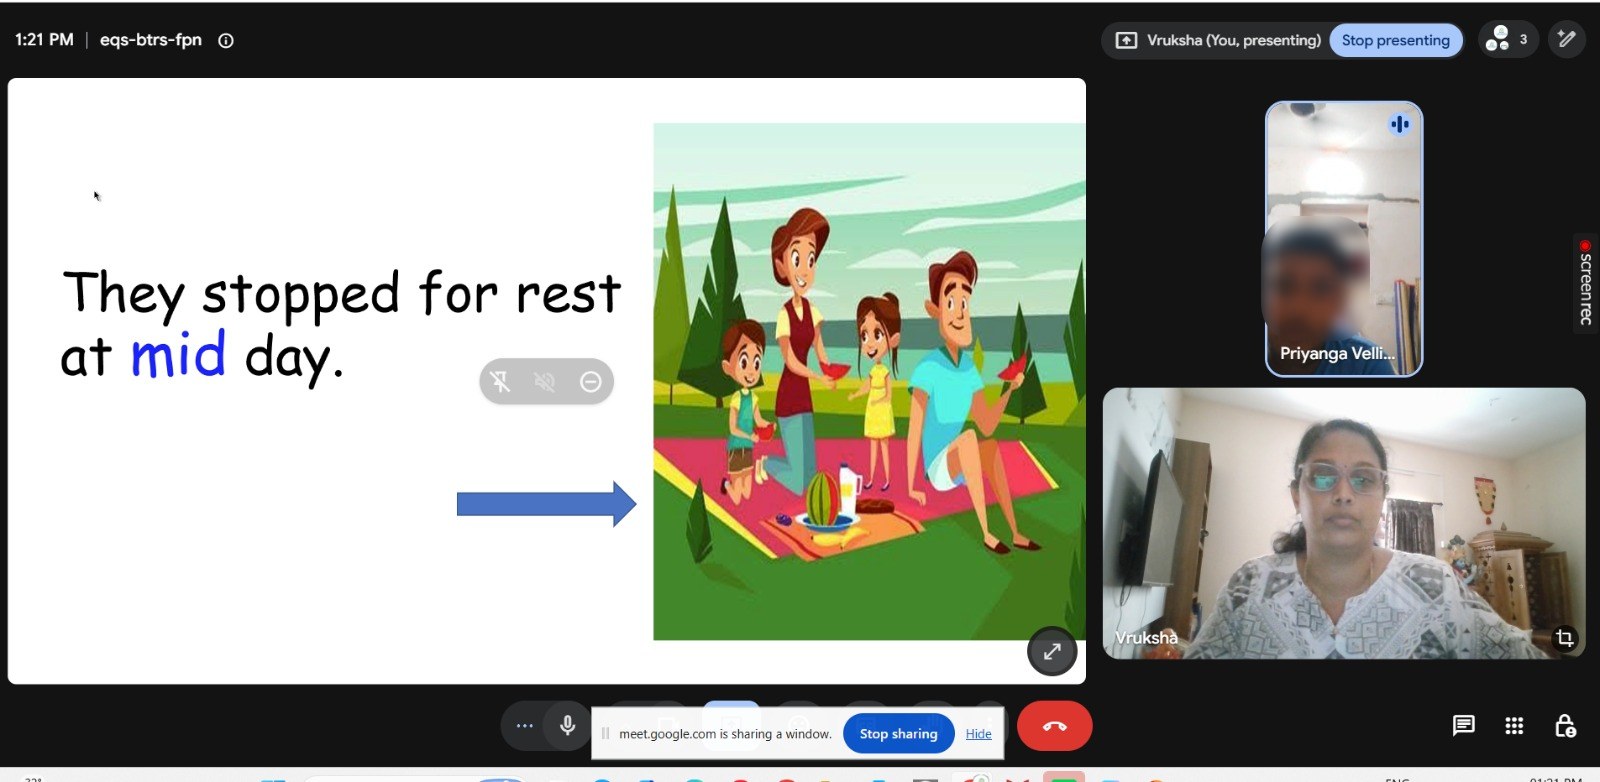Leave the call with red hang-up button

pos(1054,726)
